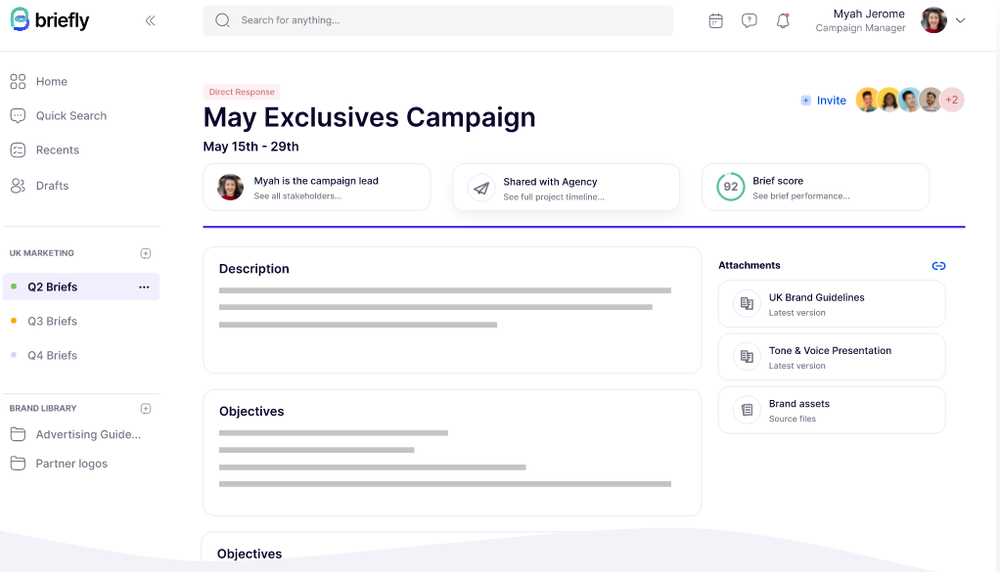Image resolution: width=1000 pixels, height=572 pixels.
Task: Click the Search for anything field
Action: click(x=438, y=20)
